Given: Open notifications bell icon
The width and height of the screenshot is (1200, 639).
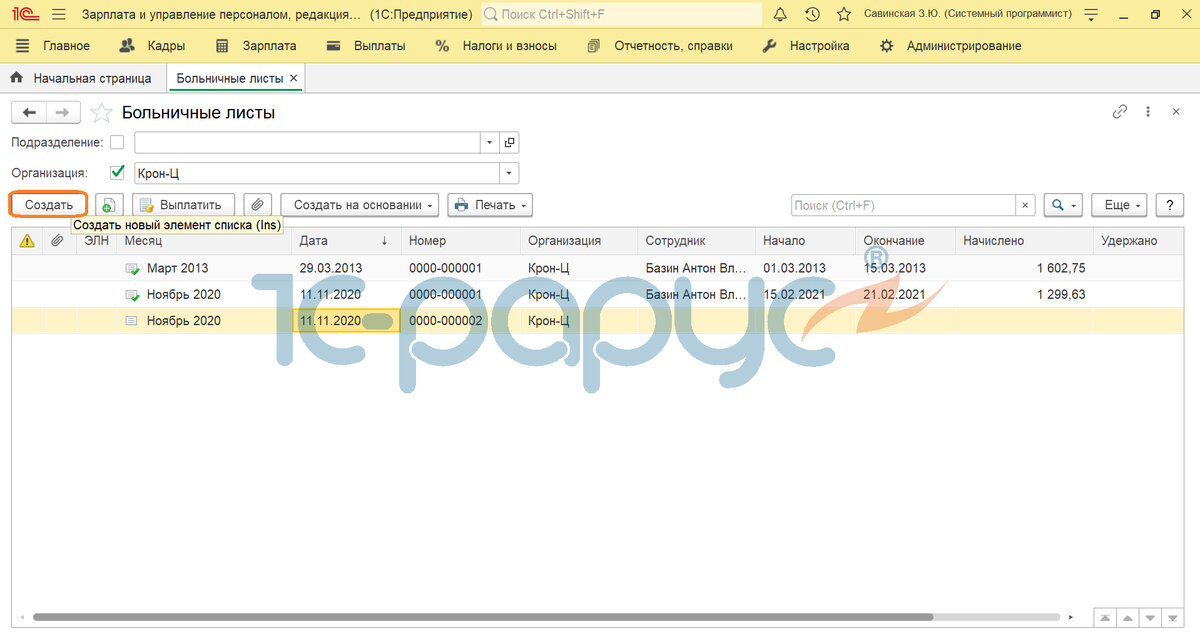Looking at the screenshot, I should (x=780, y=14).
